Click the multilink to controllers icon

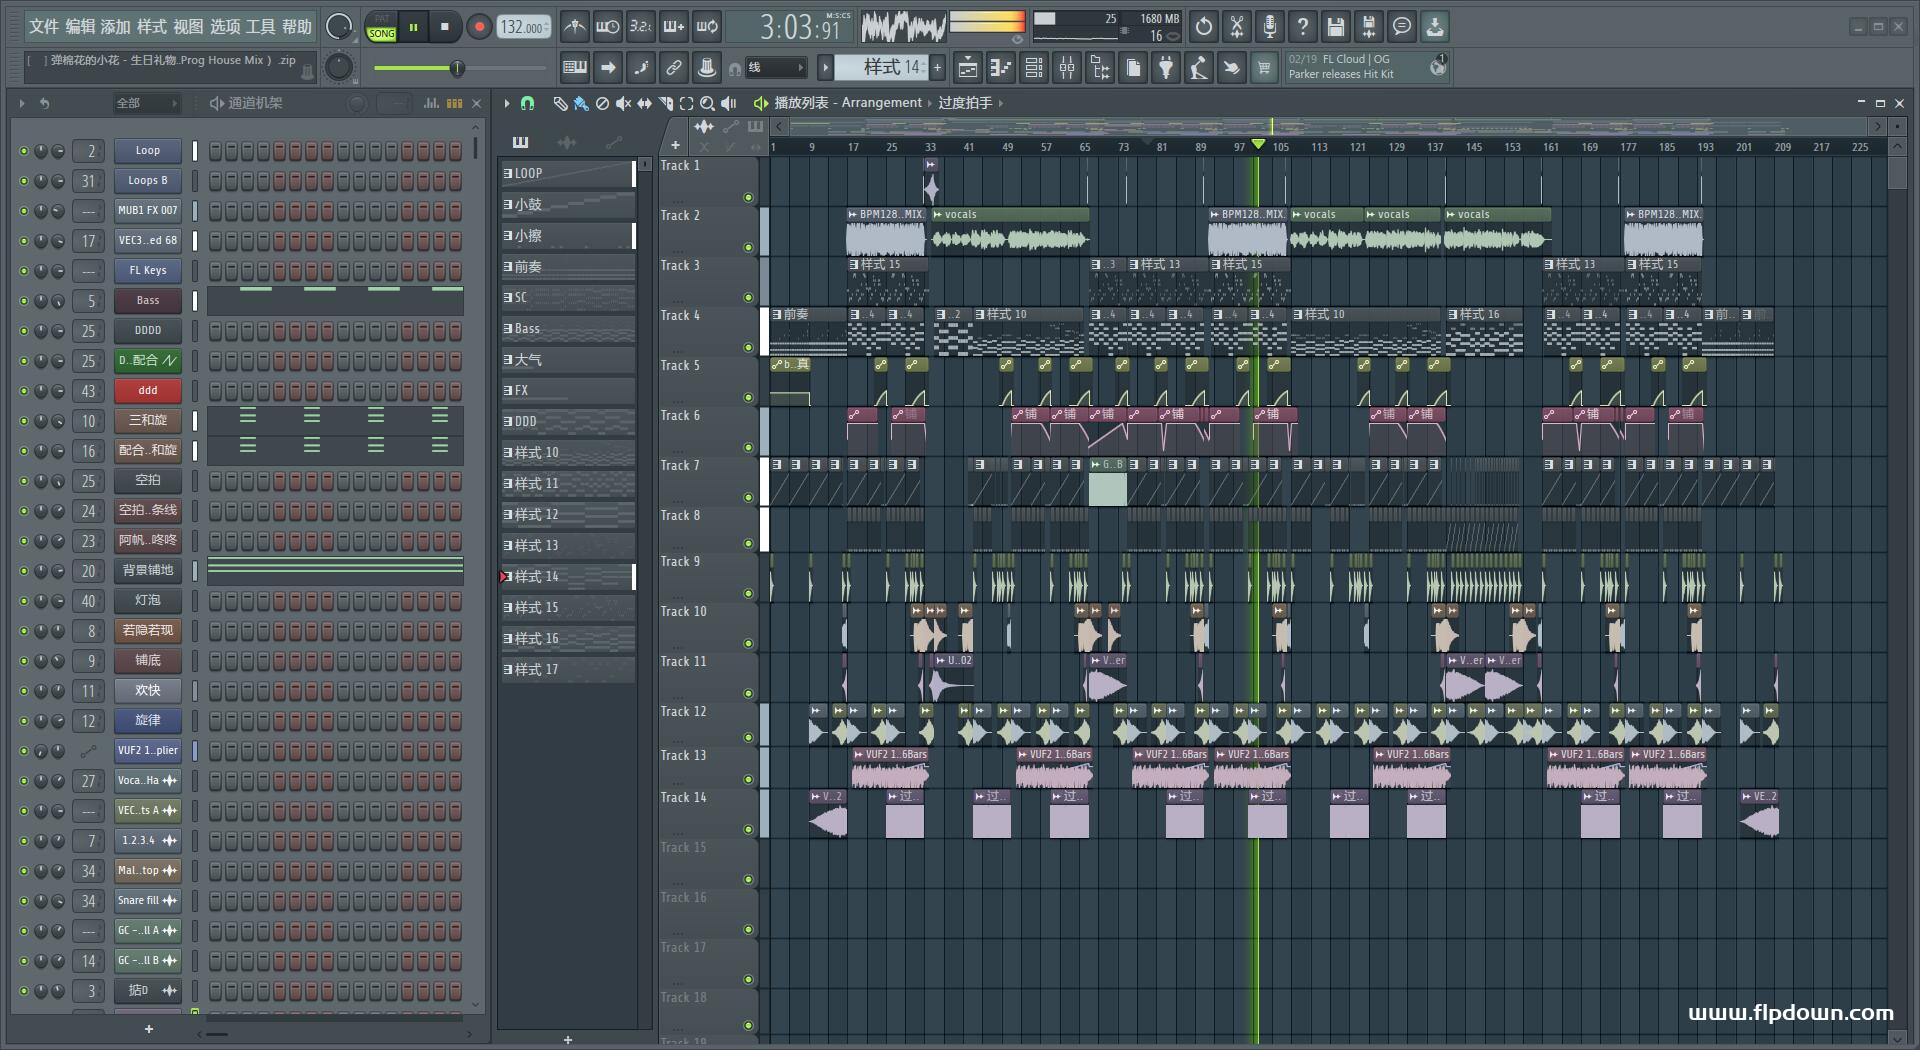coord(706,68)
